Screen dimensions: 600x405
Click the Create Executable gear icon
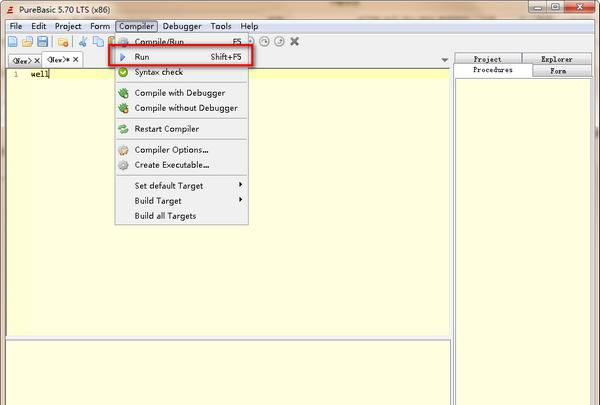click(x=123, y=165)
